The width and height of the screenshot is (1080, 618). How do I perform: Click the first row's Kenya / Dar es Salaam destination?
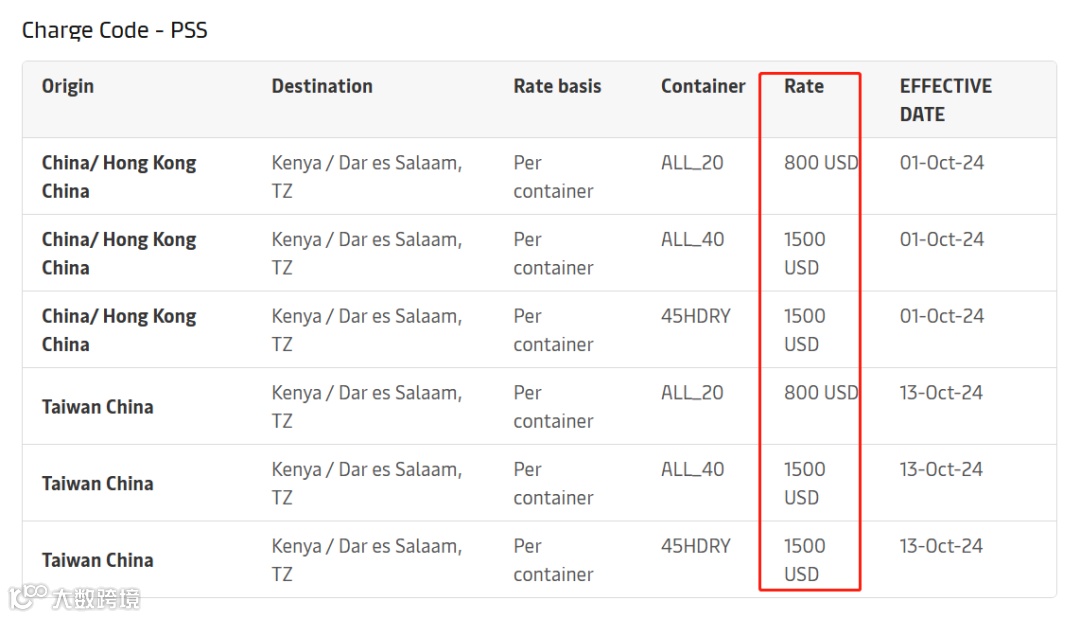tap(366, 176)
